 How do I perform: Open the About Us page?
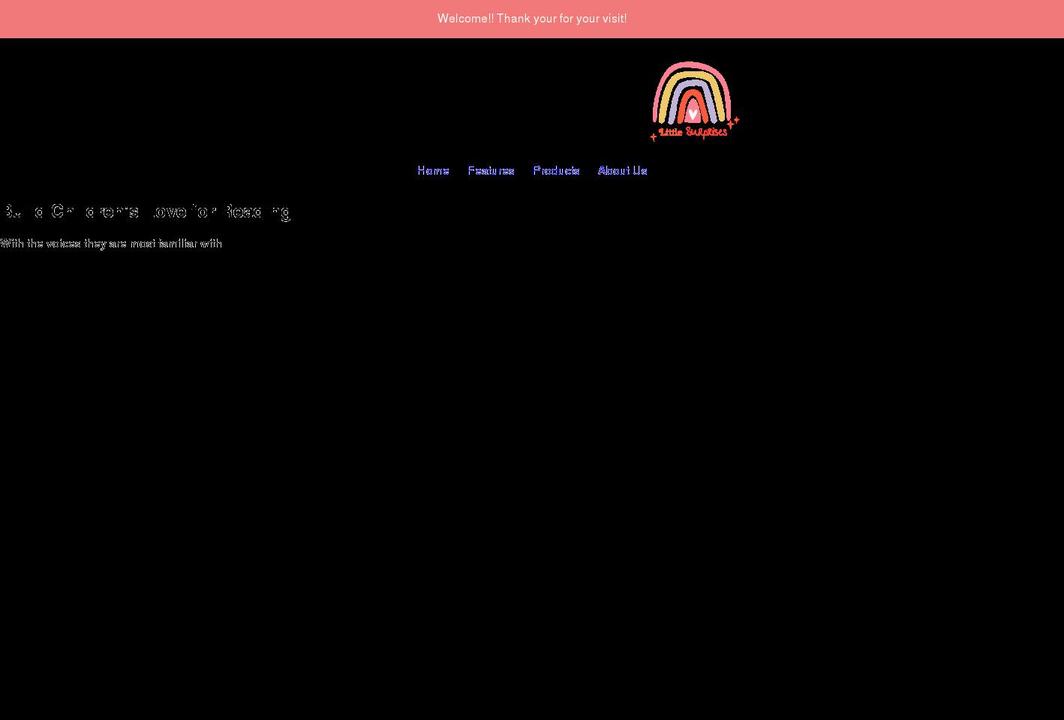622,170
